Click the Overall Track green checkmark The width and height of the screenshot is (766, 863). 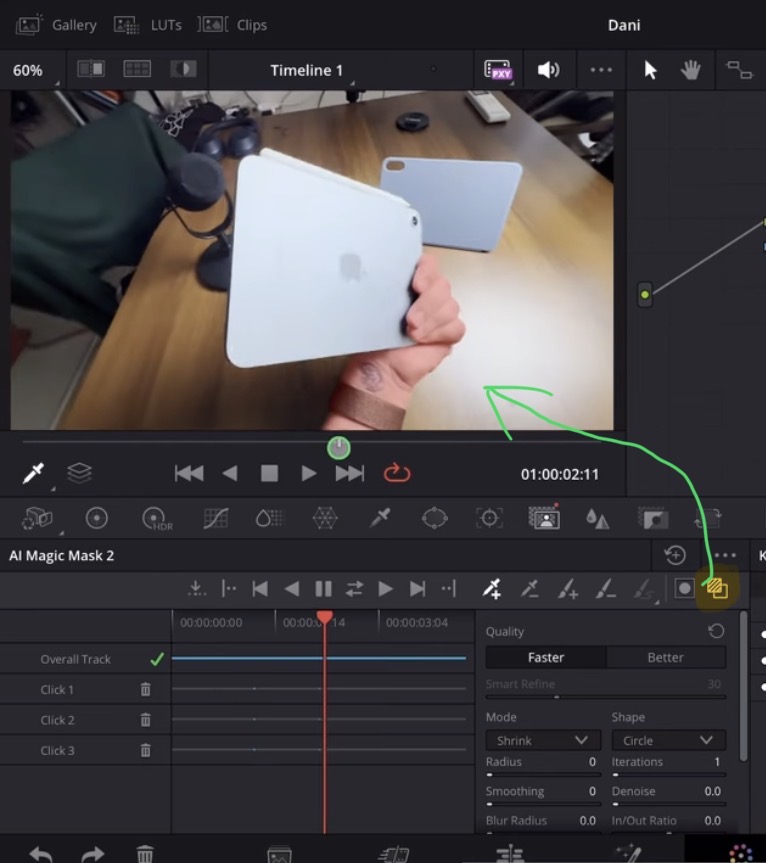click(x=157, y=659)
